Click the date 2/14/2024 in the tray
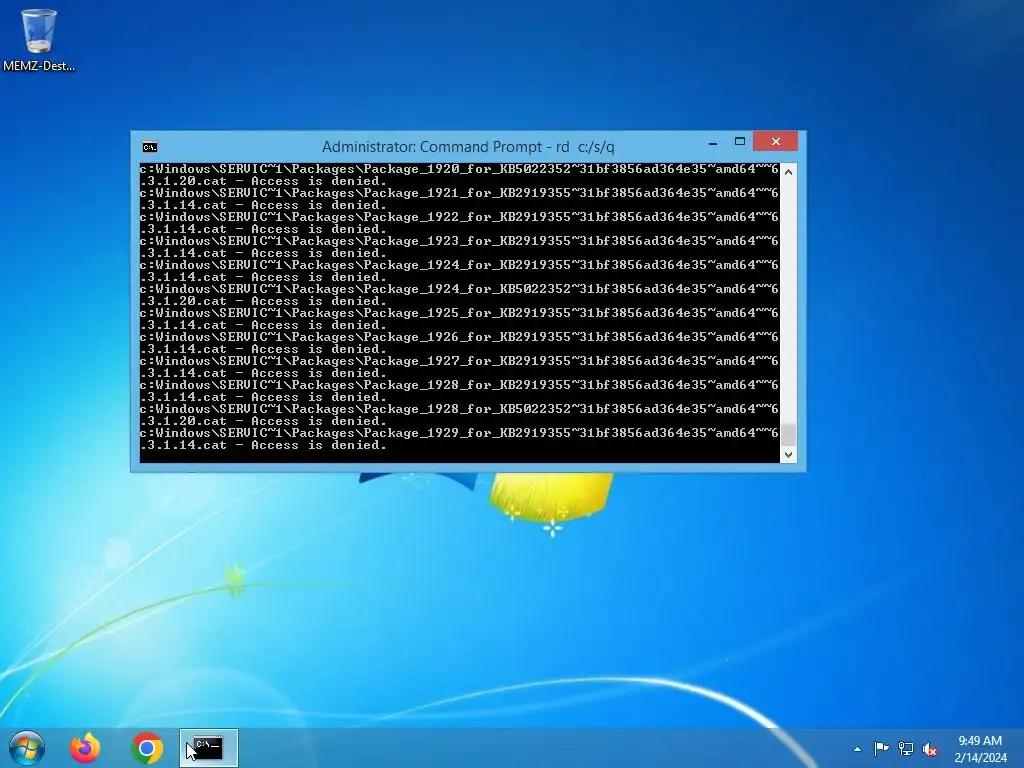The image size is (1024, 768). 980,758
